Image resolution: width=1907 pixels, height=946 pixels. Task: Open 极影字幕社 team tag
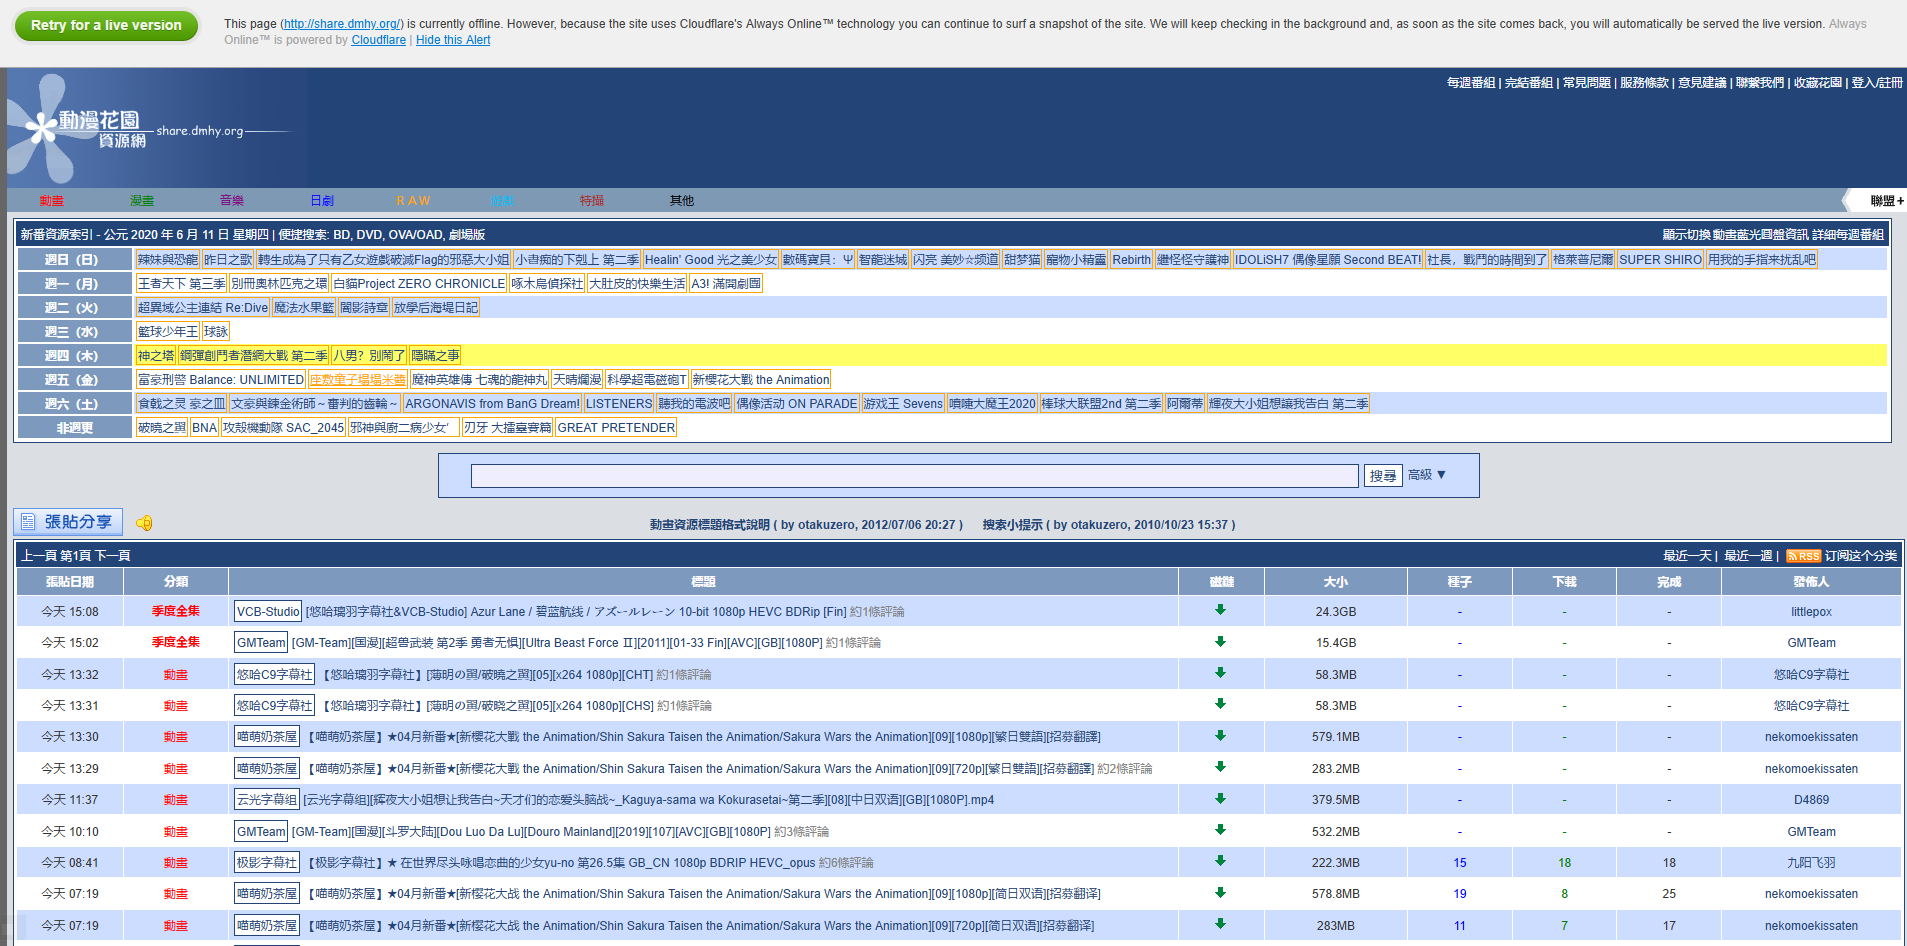click(267, 863)
